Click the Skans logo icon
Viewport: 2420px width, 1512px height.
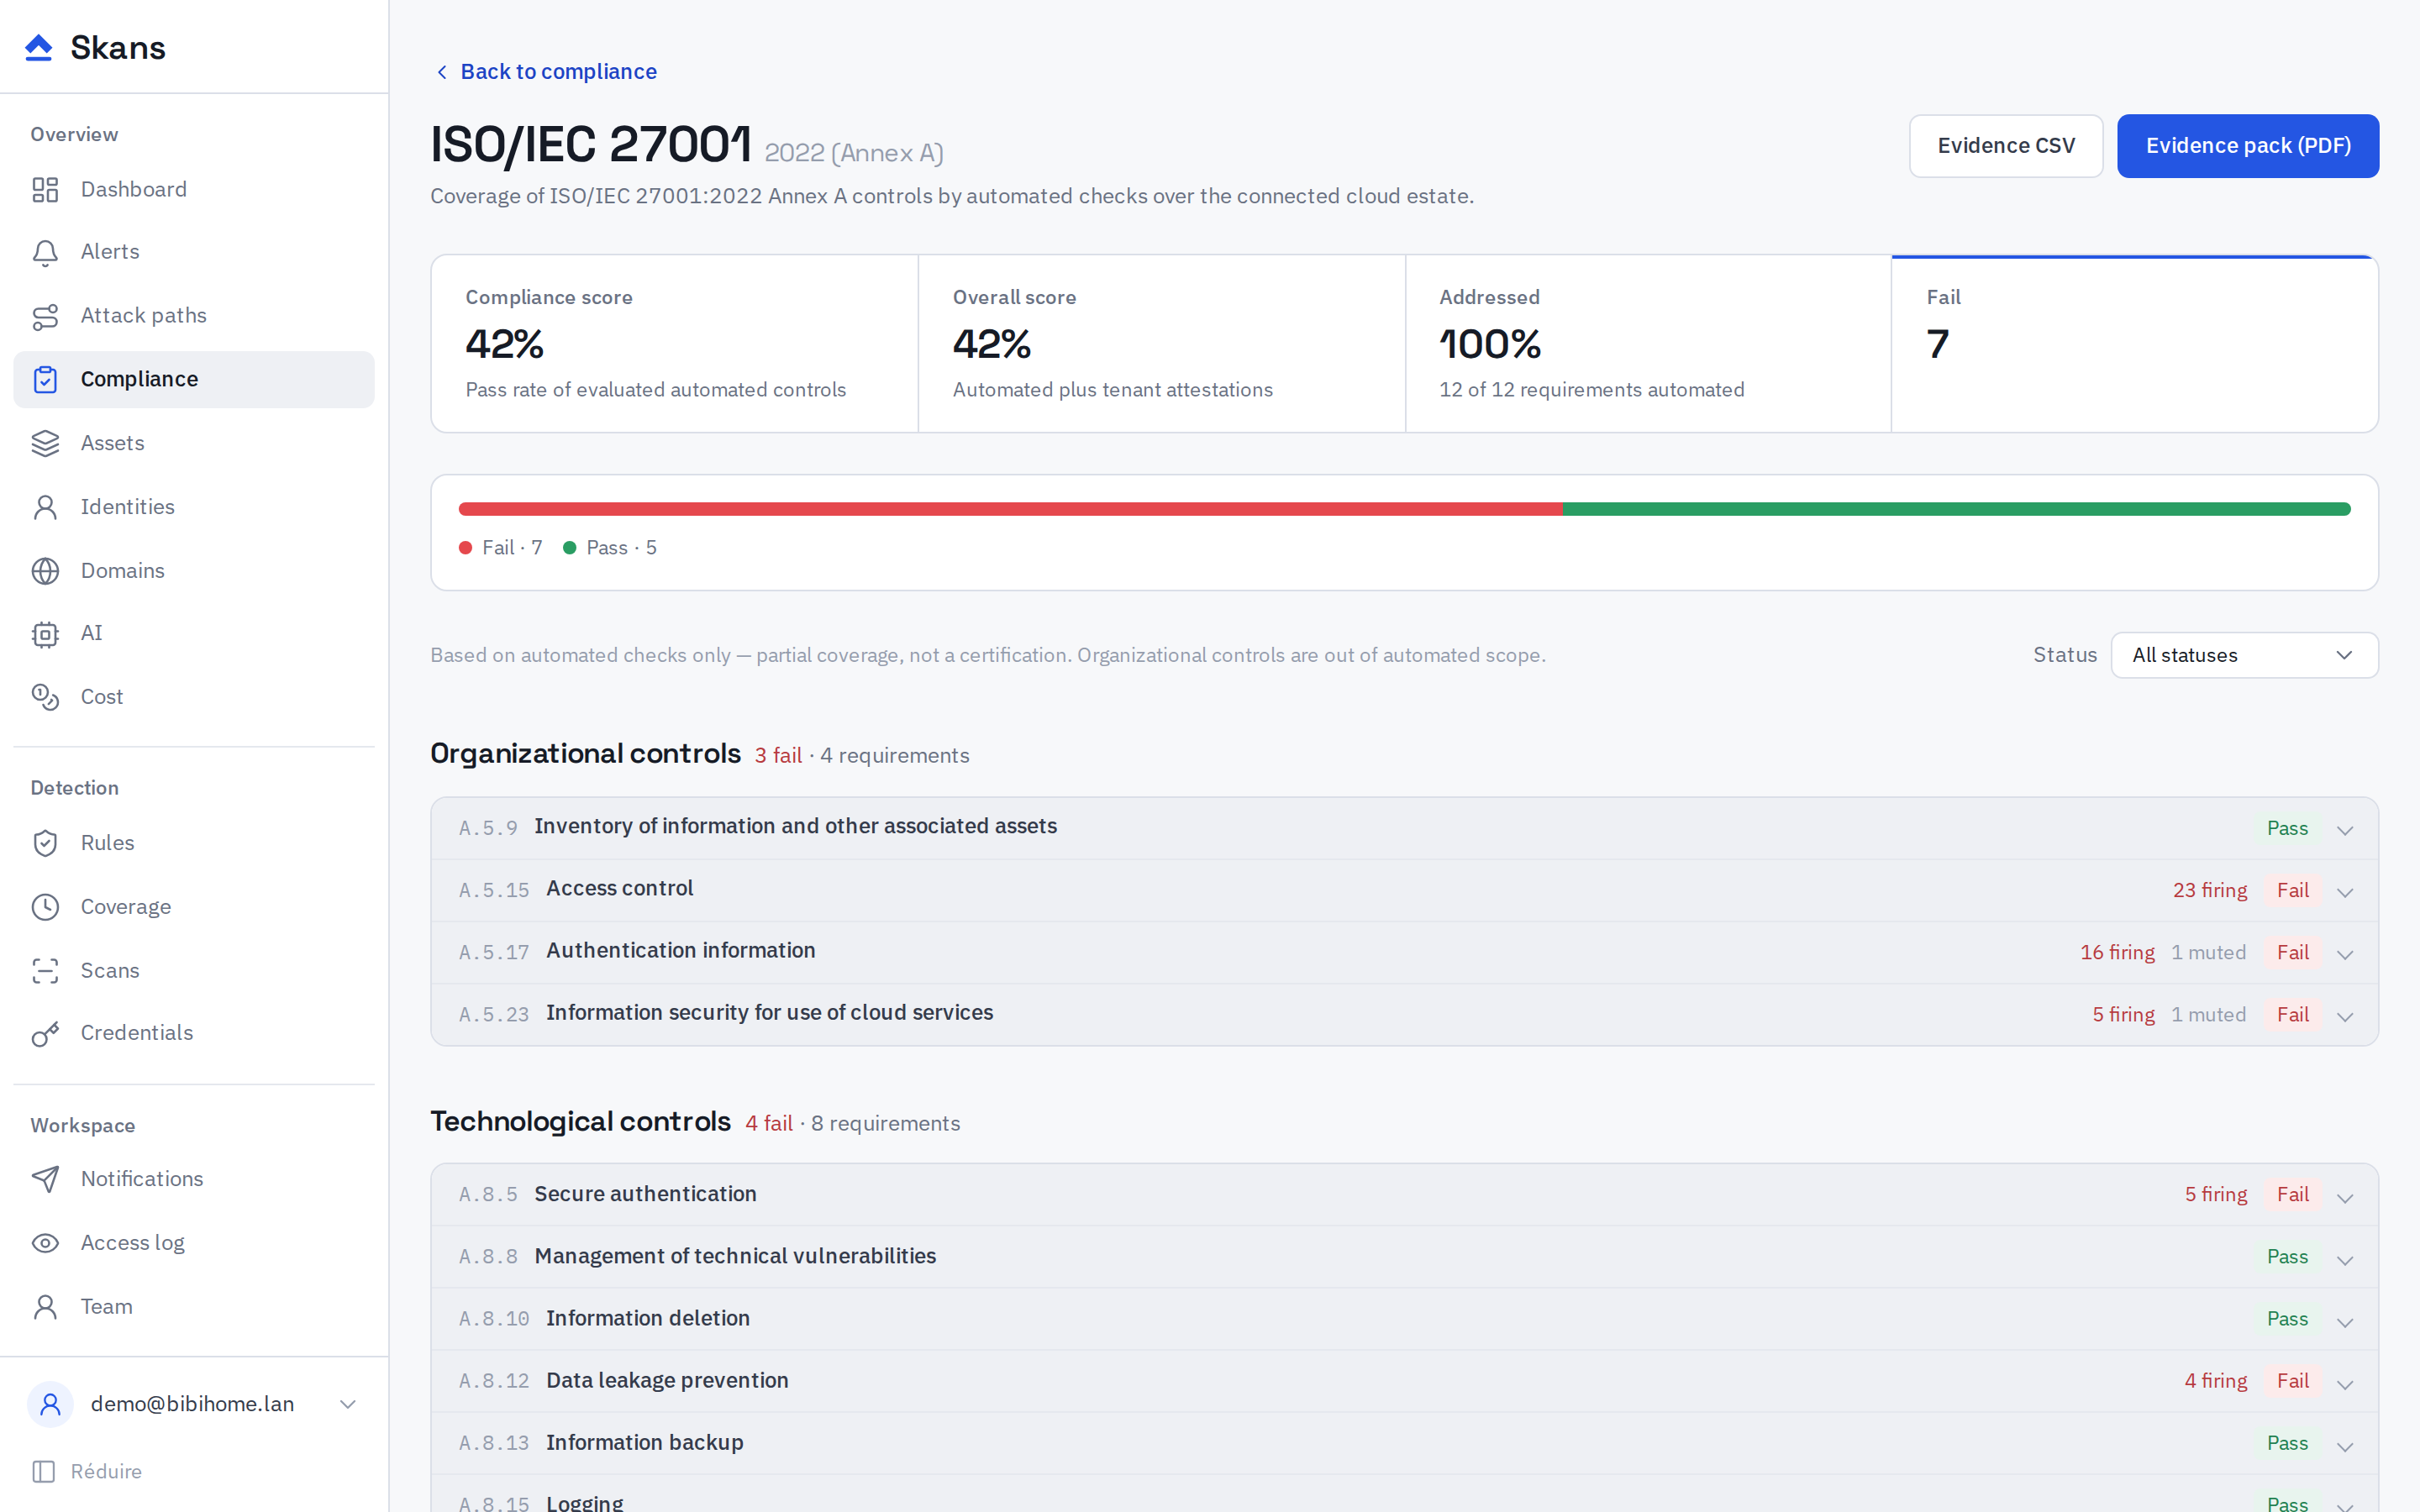pyautogui.click(x=39, y=47)
